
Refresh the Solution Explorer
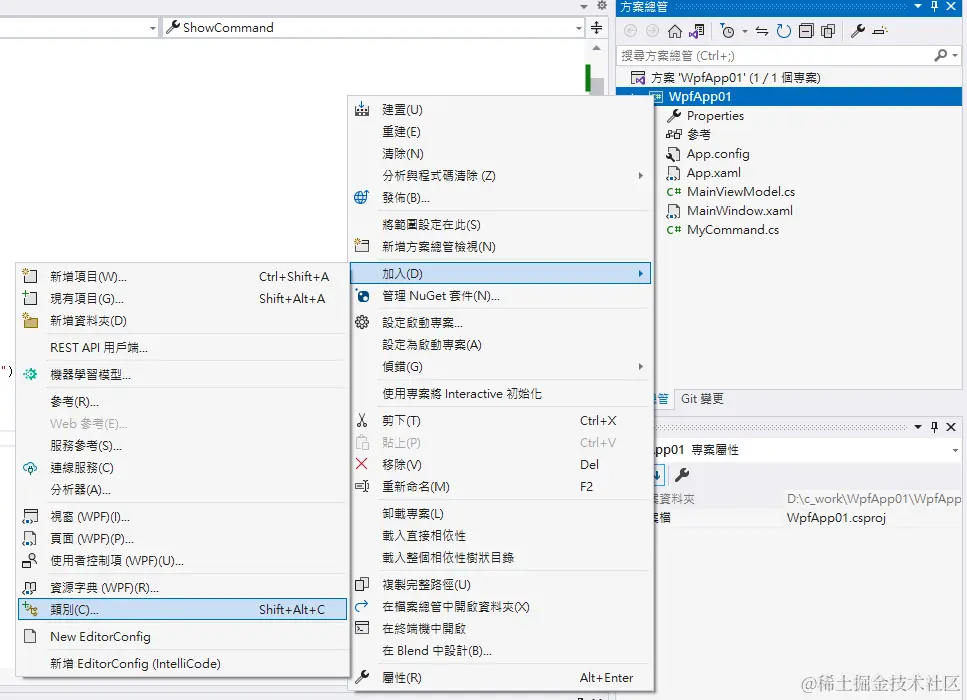click(x=783, y=31)
